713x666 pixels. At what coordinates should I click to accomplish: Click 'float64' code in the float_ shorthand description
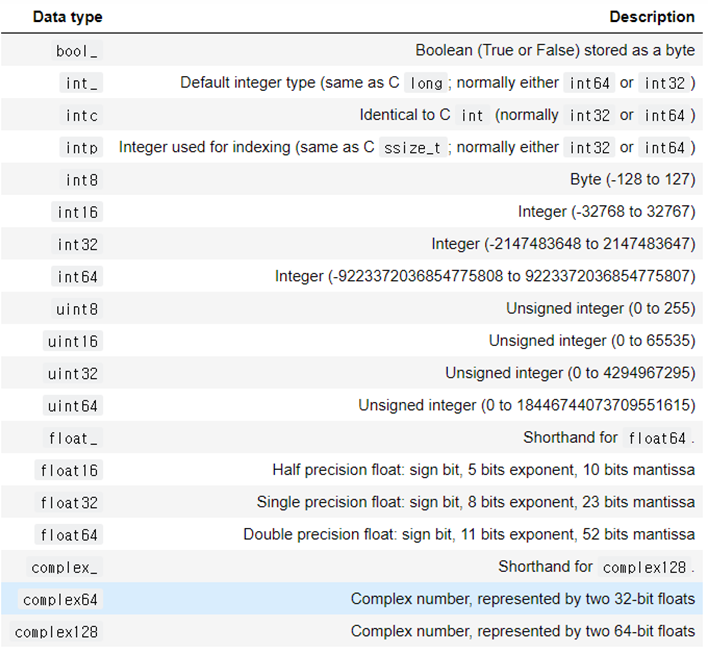[657, 438]
